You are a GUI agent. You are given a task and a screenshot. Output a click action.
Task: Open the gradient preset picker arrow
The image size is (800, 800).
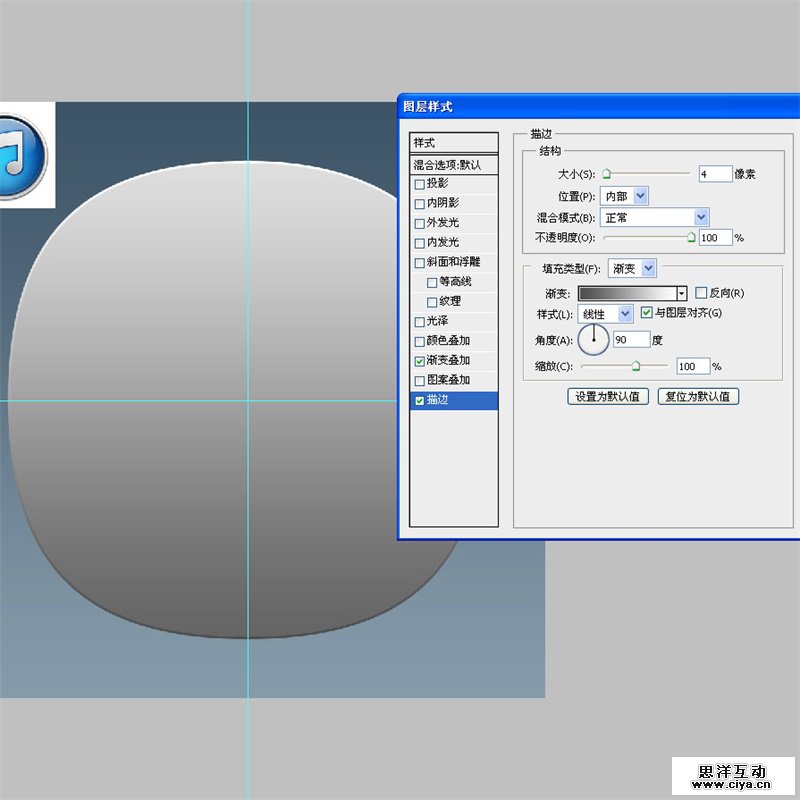682,293
